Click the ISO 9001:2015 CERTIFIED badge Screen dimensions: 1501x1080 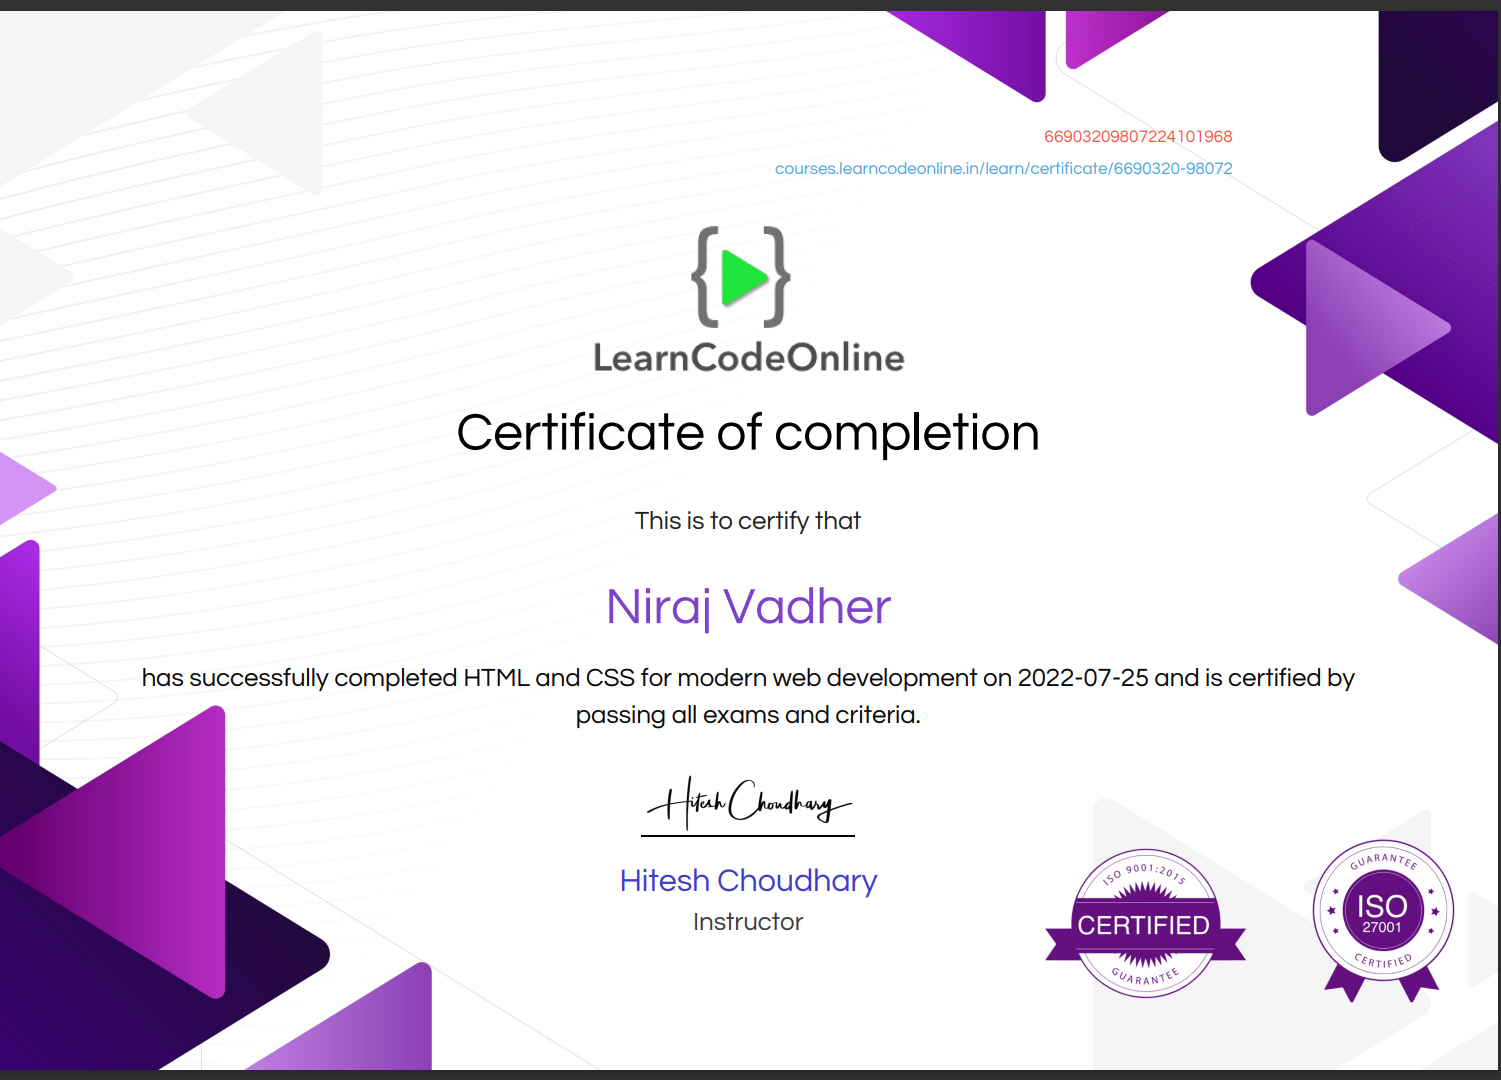point(1145,924)
